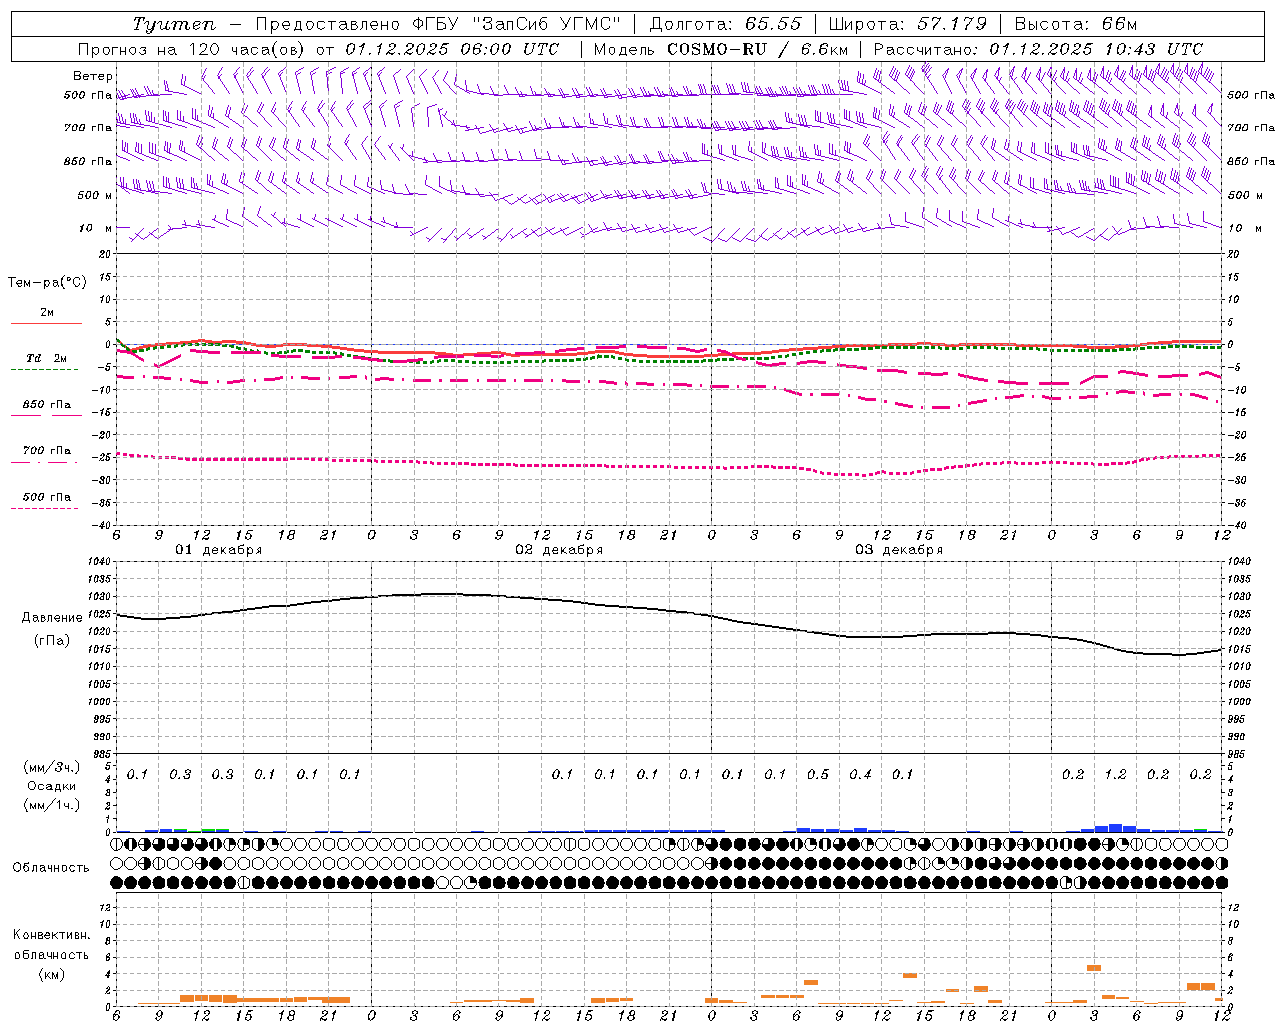Image resolution: width=1280 pixels, height=1024 pixels.
Task: Select the Рассчитано: 01.12.2025 10:43 UTC timestamp
Action: click(x=1038, y=49)
